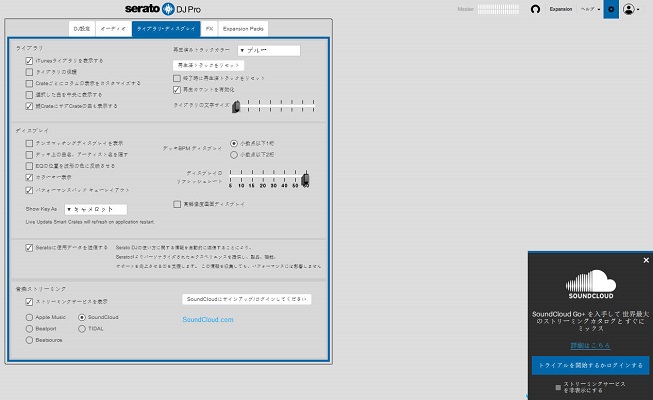Screen dimensions: 653x400
Task: Enable per-Crate column customization checkbox
Action: (29, 83)
